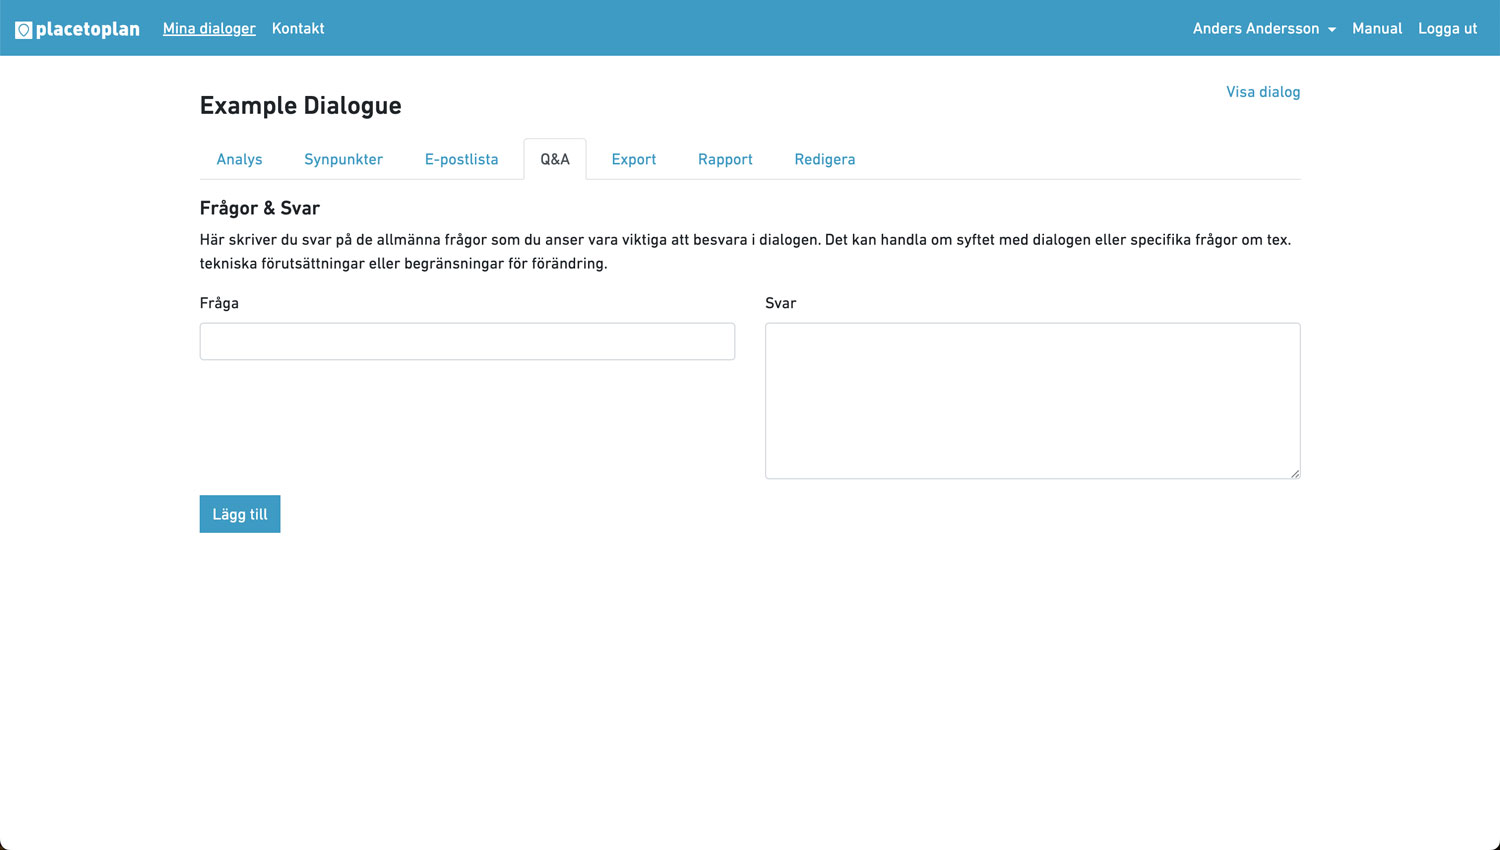
Task: Open the Rapport tab
Action: tap(725, 160)
